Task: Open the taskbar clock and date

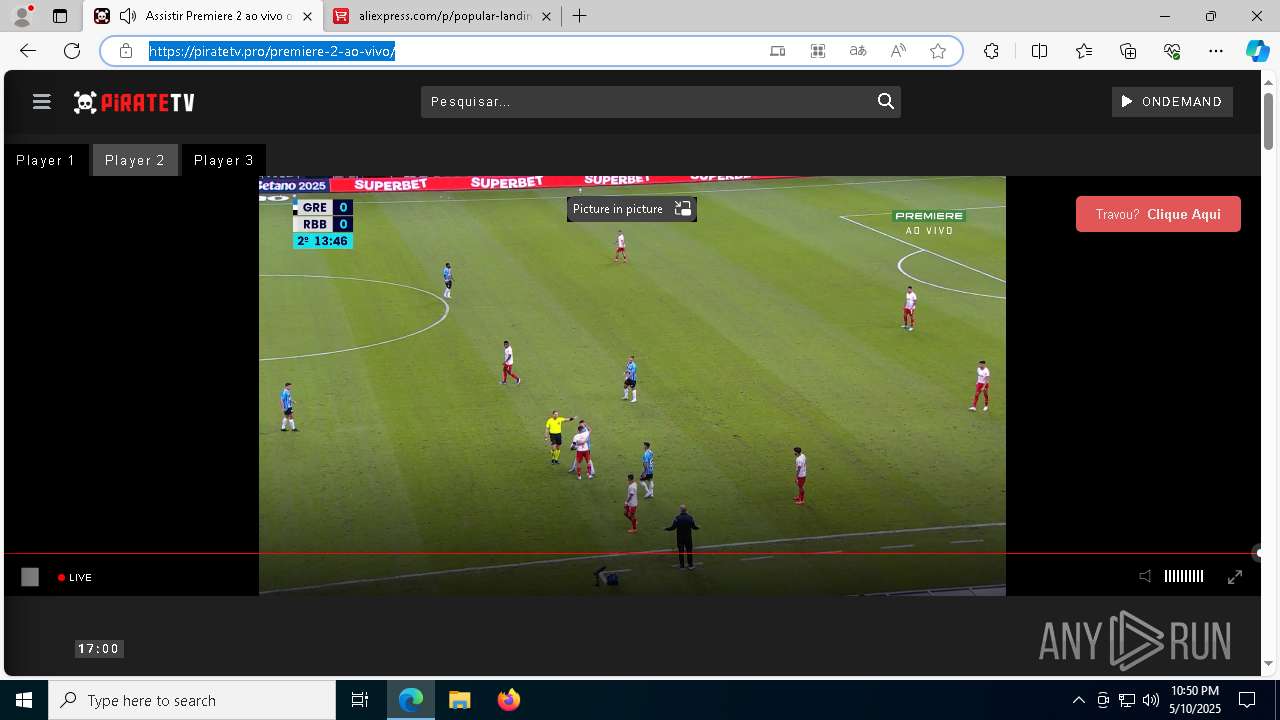Action: (x=1195, y=700)
